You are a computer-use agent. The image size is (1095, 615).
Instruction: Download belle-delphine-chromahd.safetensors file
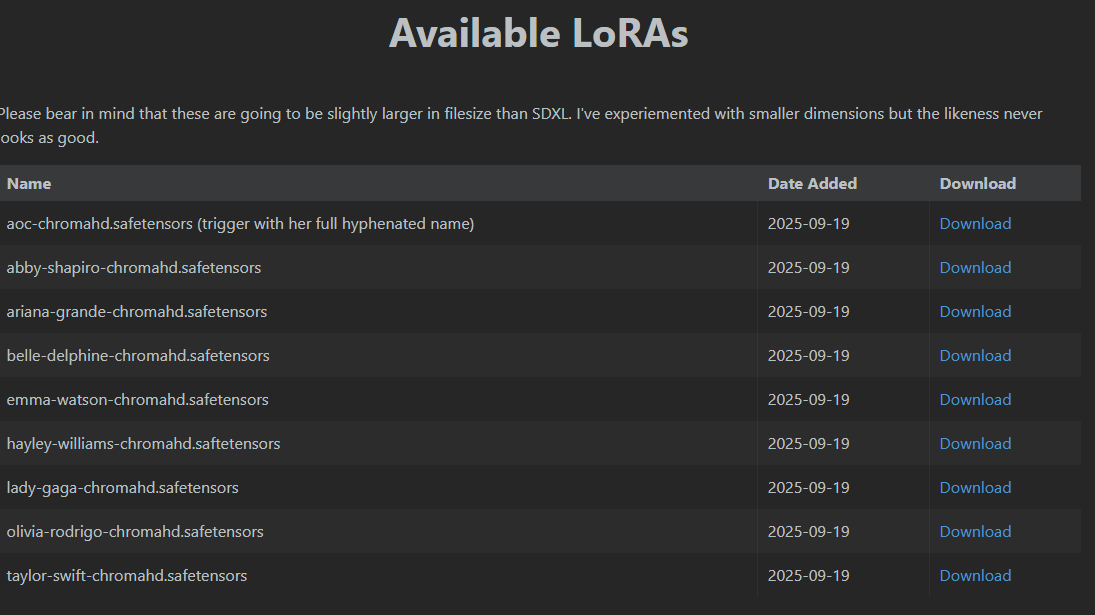tap(975, 355)
